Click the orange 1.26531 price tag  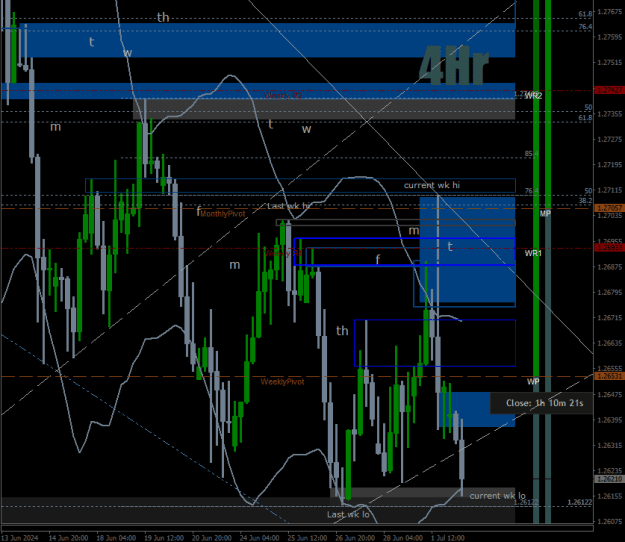[609, 376]
